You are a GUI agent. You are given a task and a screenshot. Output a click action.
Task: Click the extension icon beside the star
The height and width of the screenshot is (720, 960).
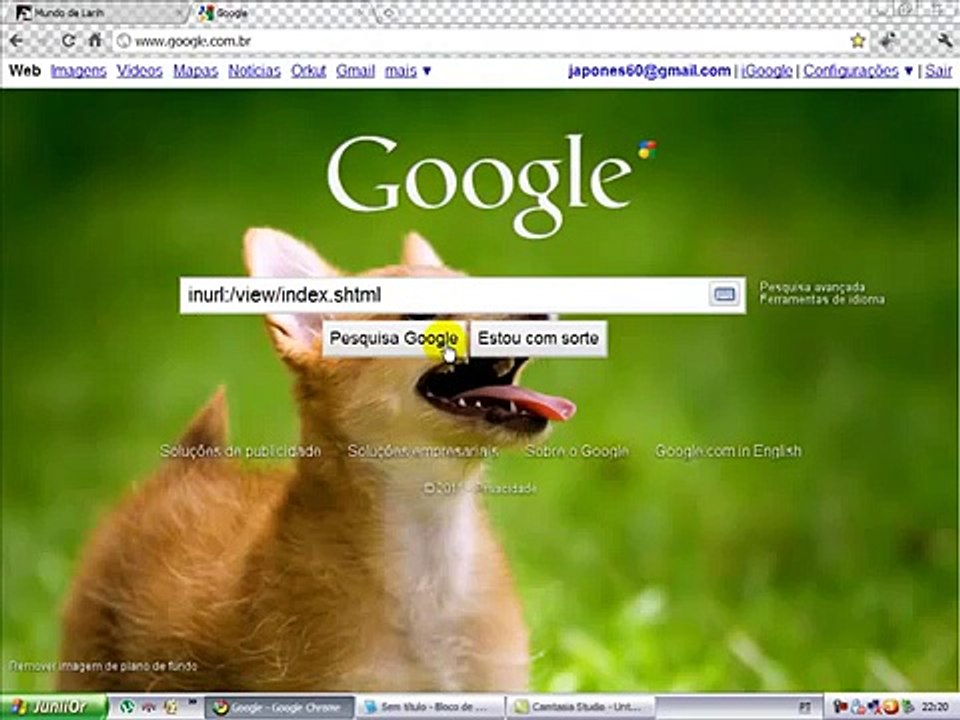[x=888, y=41]
